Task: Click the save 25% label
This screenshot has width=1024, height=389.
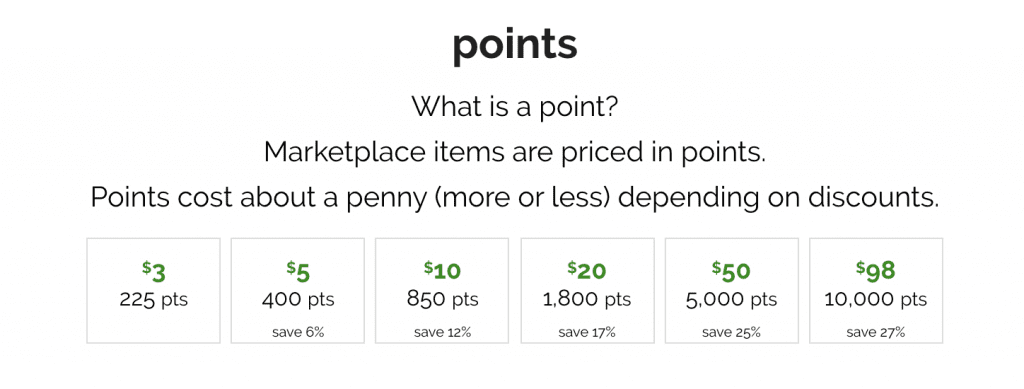Action: click(731, 332)
